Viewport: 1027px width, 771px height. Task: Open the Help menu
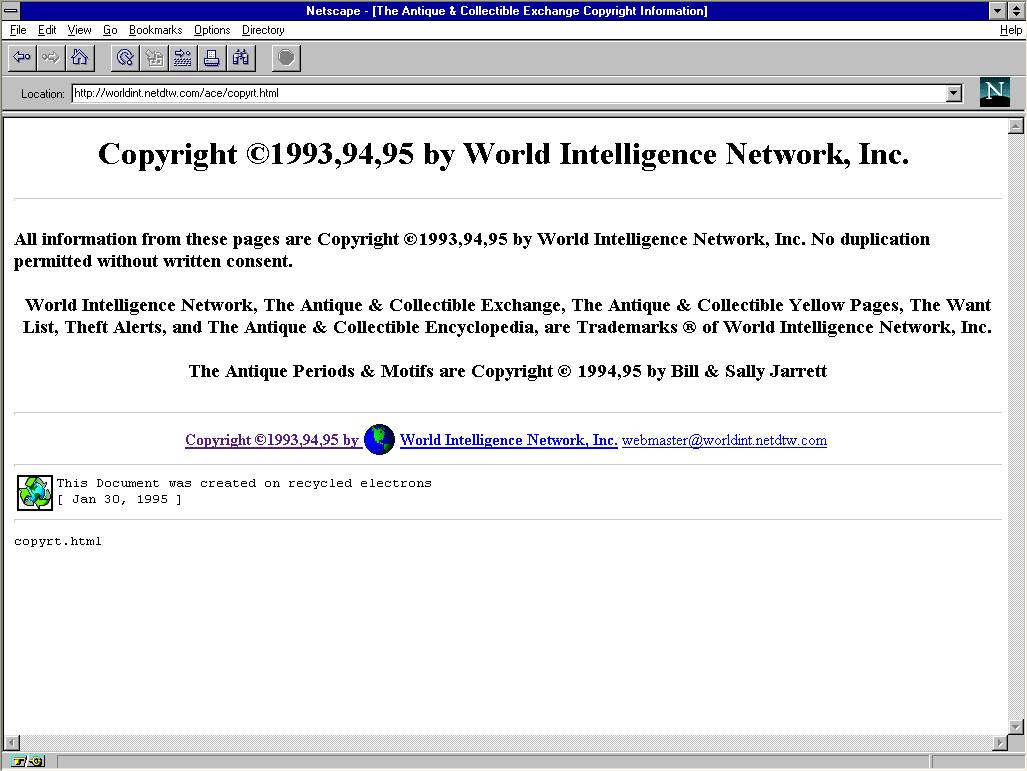click(1010, 30)
